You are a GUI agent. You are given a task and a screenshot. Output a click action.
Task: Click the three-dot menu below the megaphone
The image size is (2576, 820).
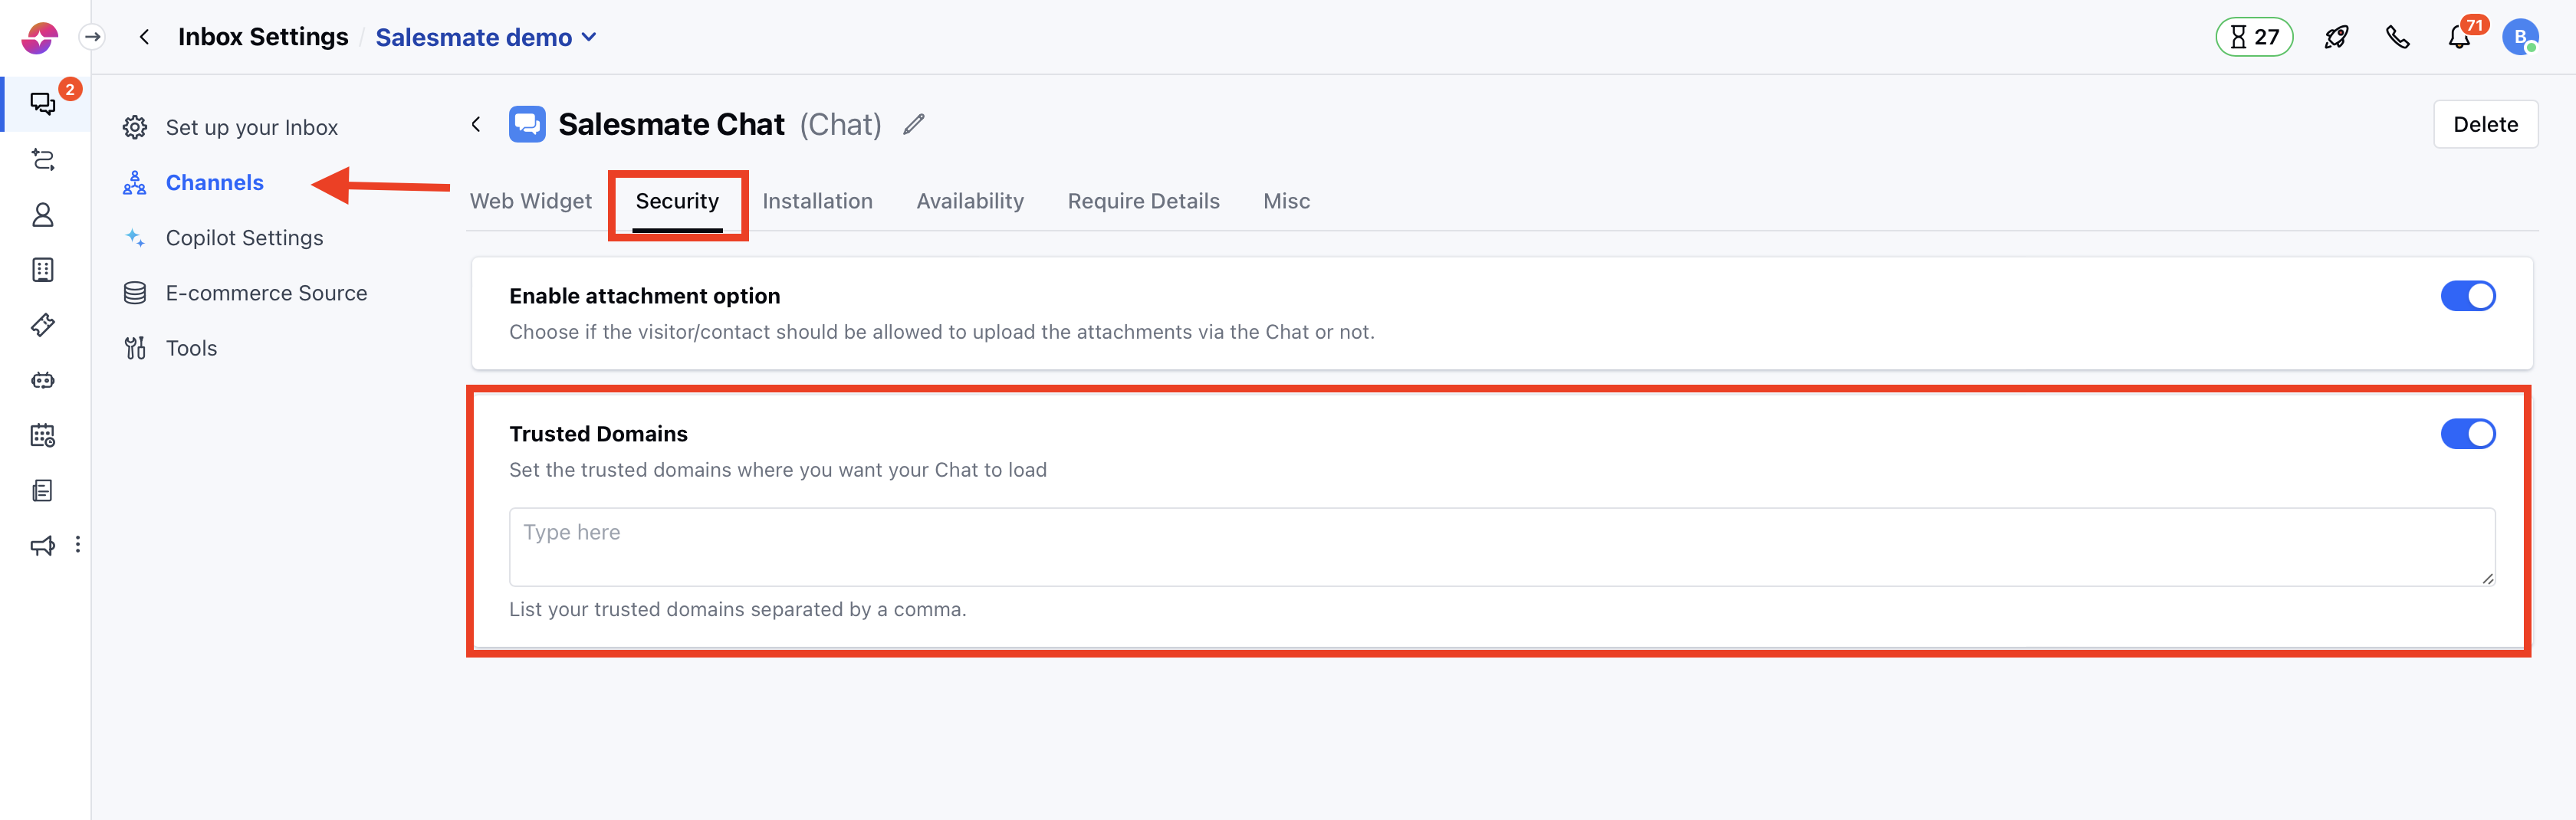click(80, 545)
